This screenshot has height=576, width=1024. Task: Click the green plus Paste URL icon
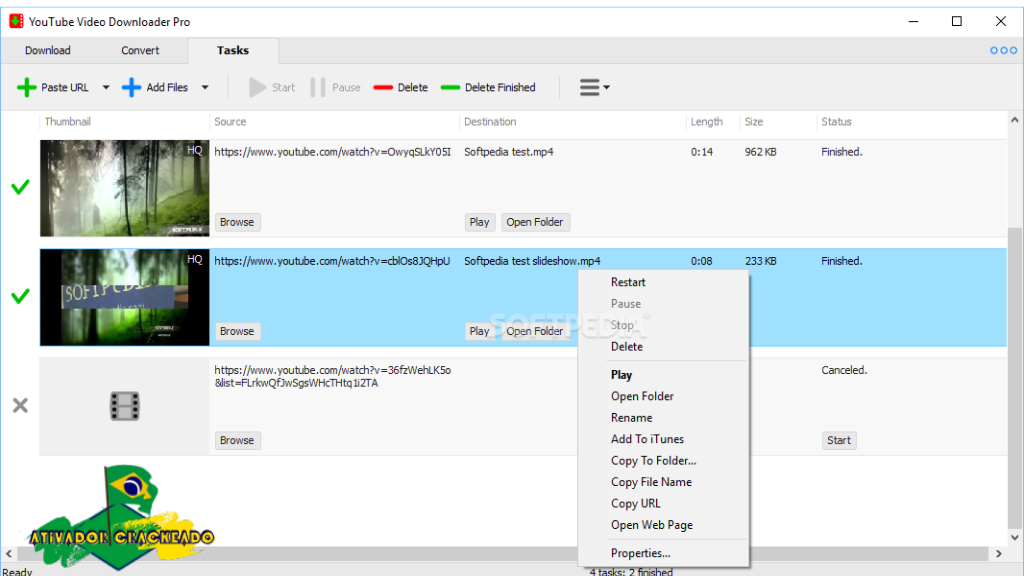coord(27,88)
